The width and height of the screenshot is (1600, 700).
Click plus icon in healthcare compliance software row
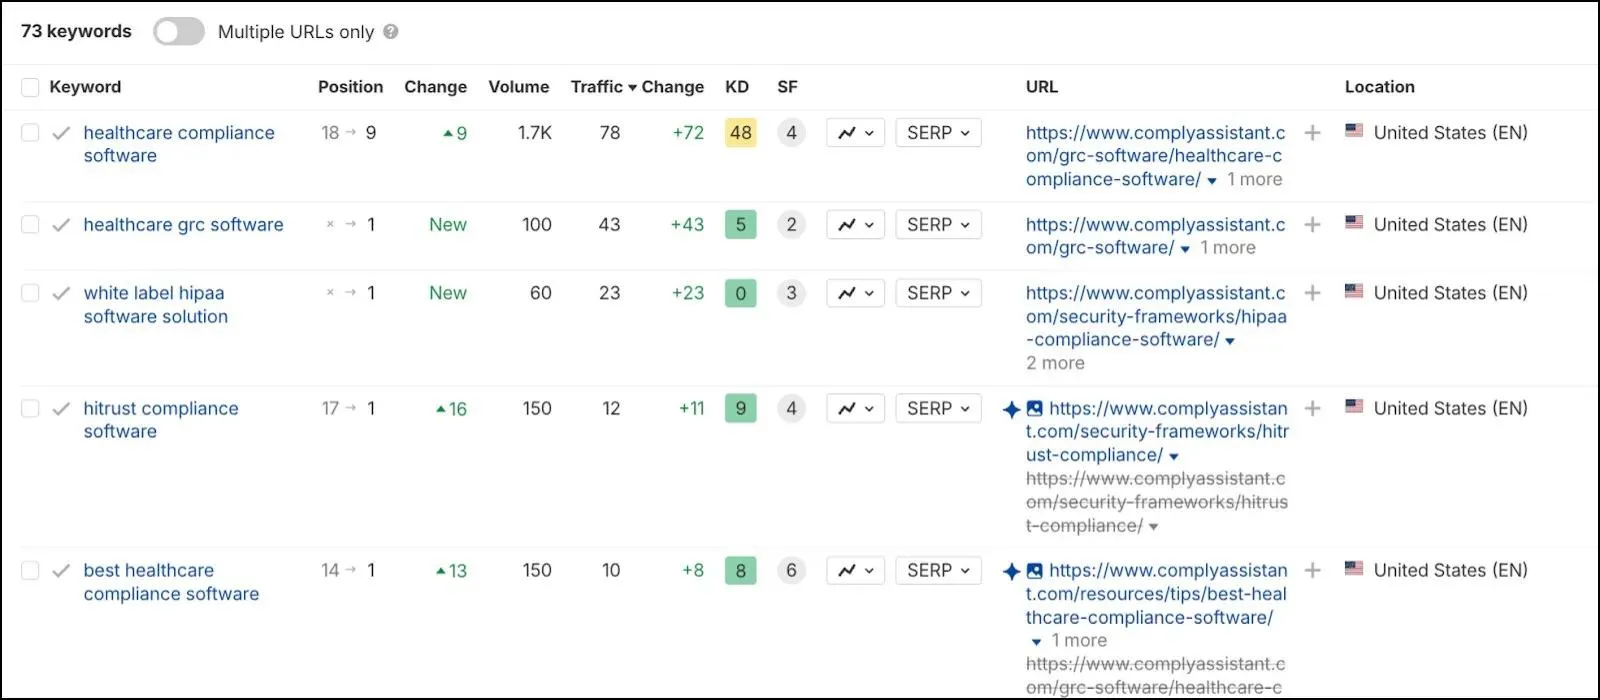[x=1313, y=133]
